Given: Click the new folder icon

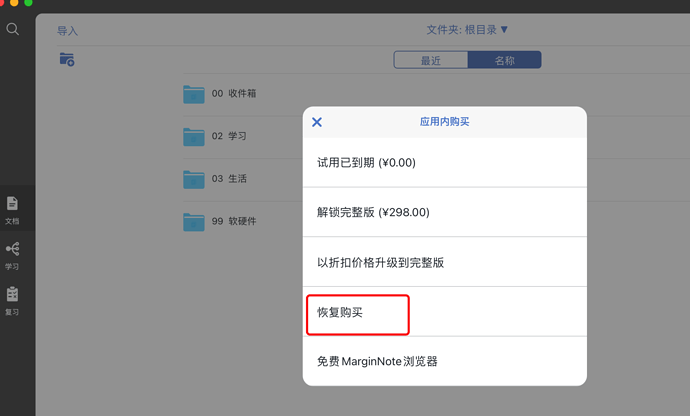Looking at the screenshot, I should coord(67,59).
